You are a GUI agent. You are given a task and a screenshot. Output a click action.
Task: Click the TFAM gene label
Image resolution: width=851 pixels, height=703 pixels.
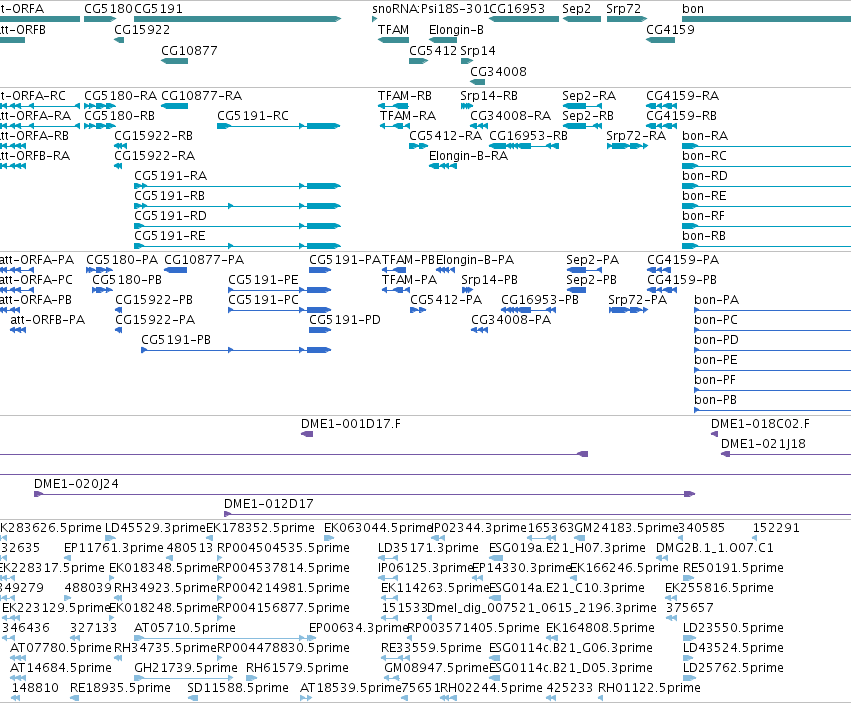[393, 29]
